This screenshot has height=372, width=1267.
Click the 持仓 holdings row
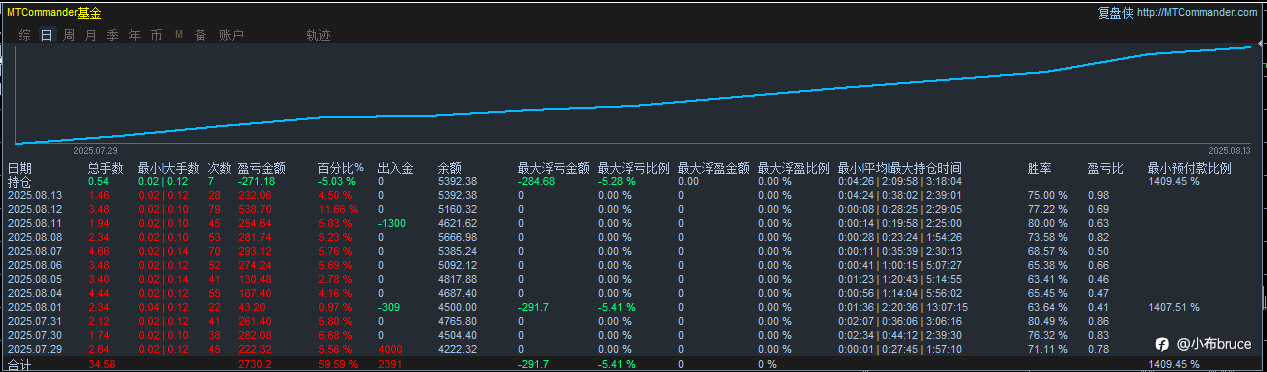tap(633, 182)
